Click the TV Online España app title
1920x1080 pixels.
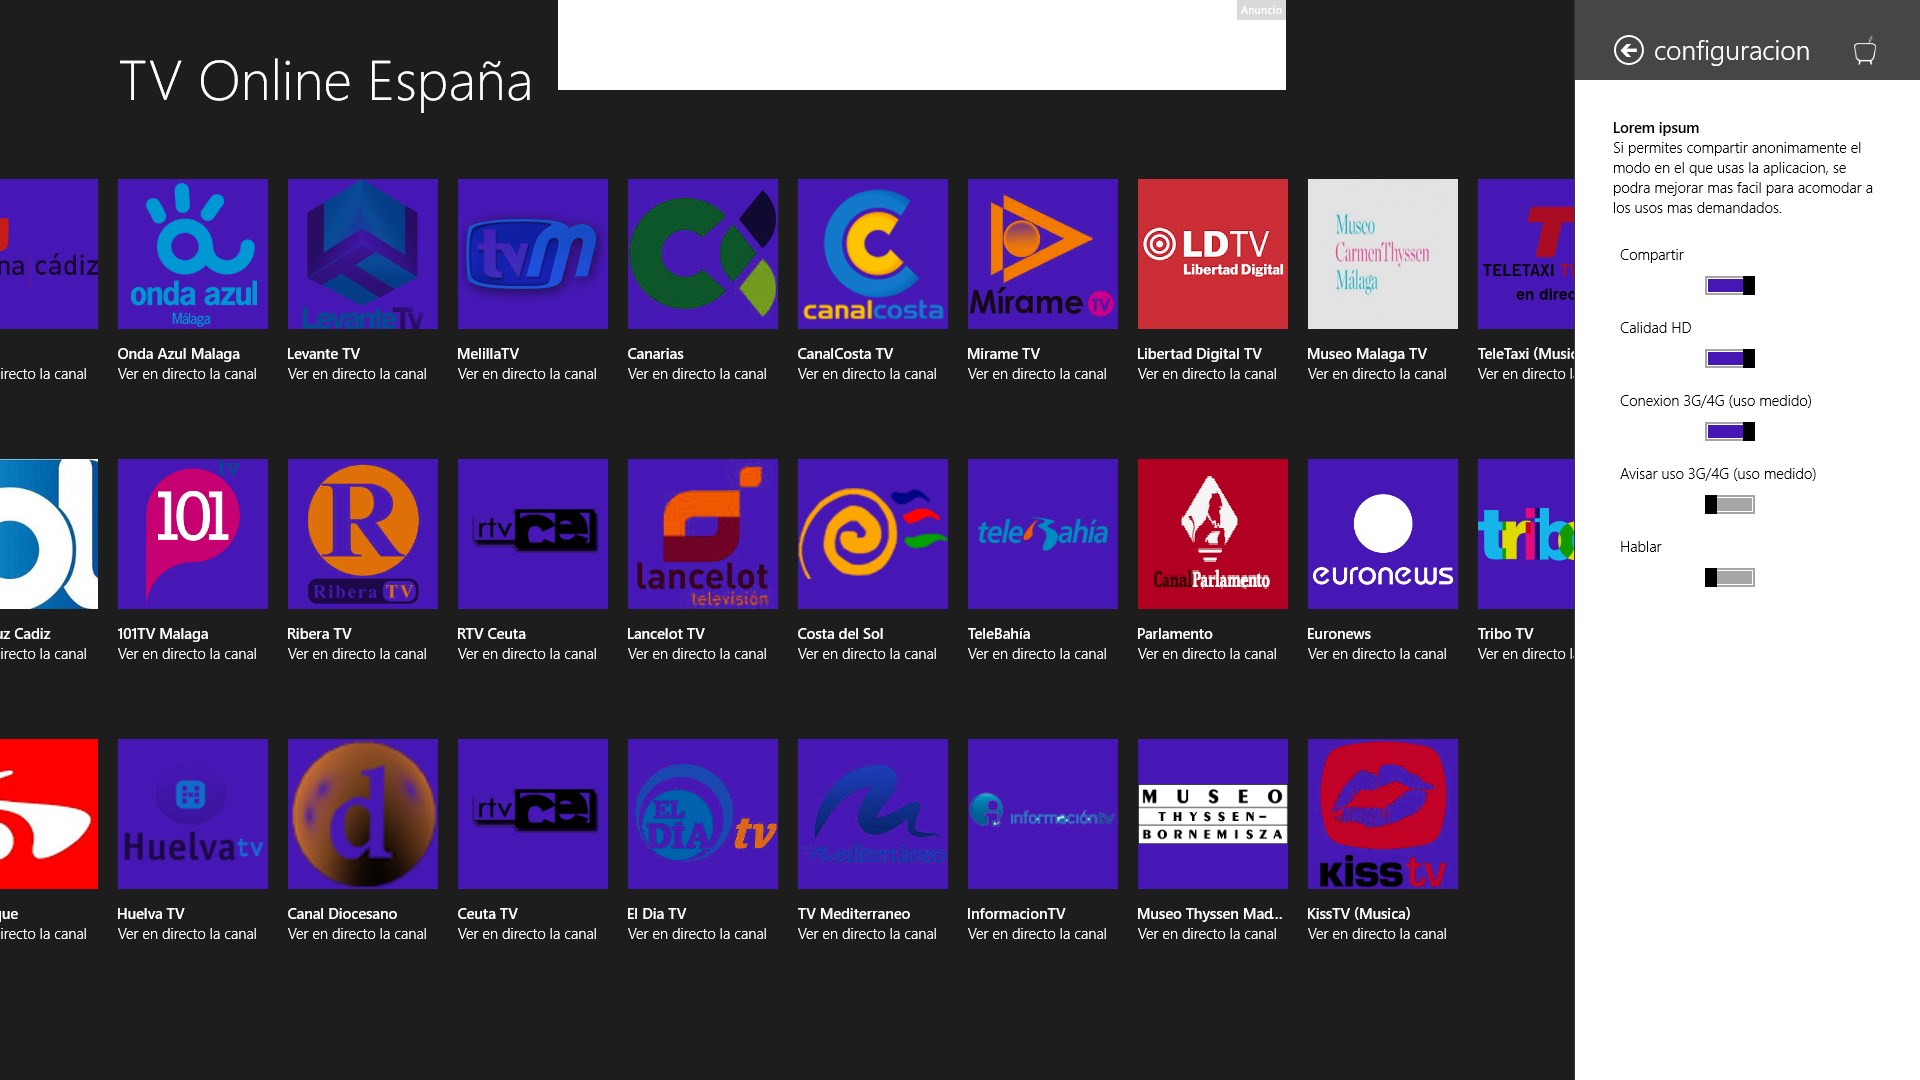click(325, 81)
